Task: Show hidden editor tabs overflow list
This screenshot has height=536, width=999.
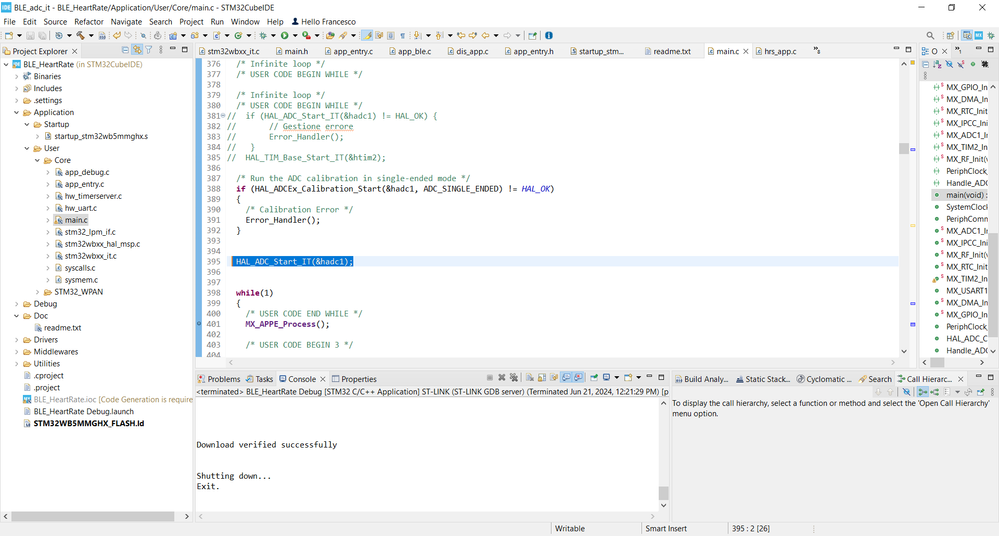Action: (817, 50)
